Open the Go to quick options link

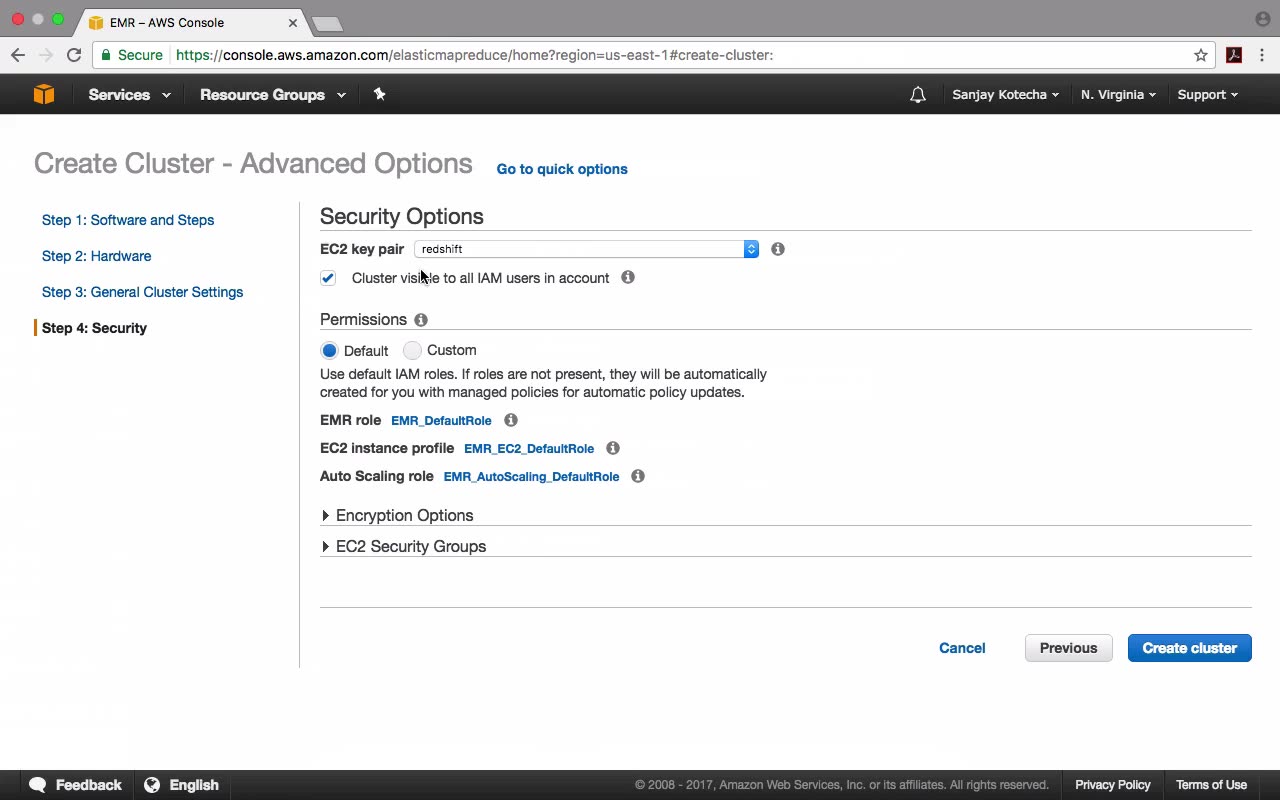click(x=562, y=169)
